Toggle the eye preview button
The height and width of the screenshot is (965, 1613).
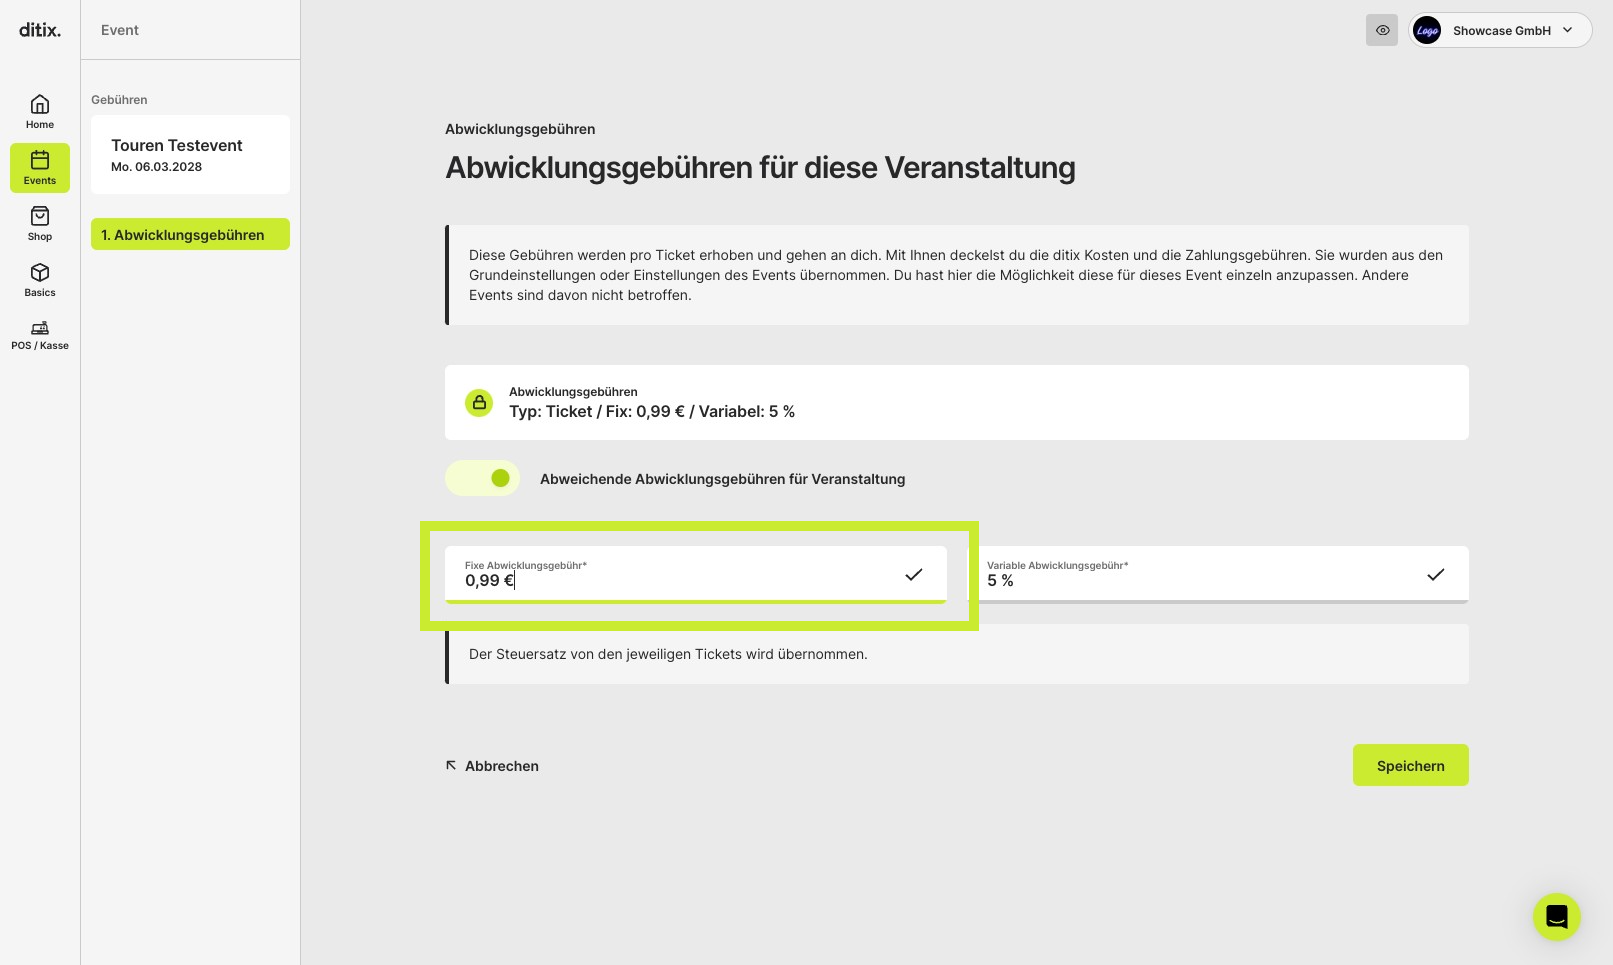1382,30
